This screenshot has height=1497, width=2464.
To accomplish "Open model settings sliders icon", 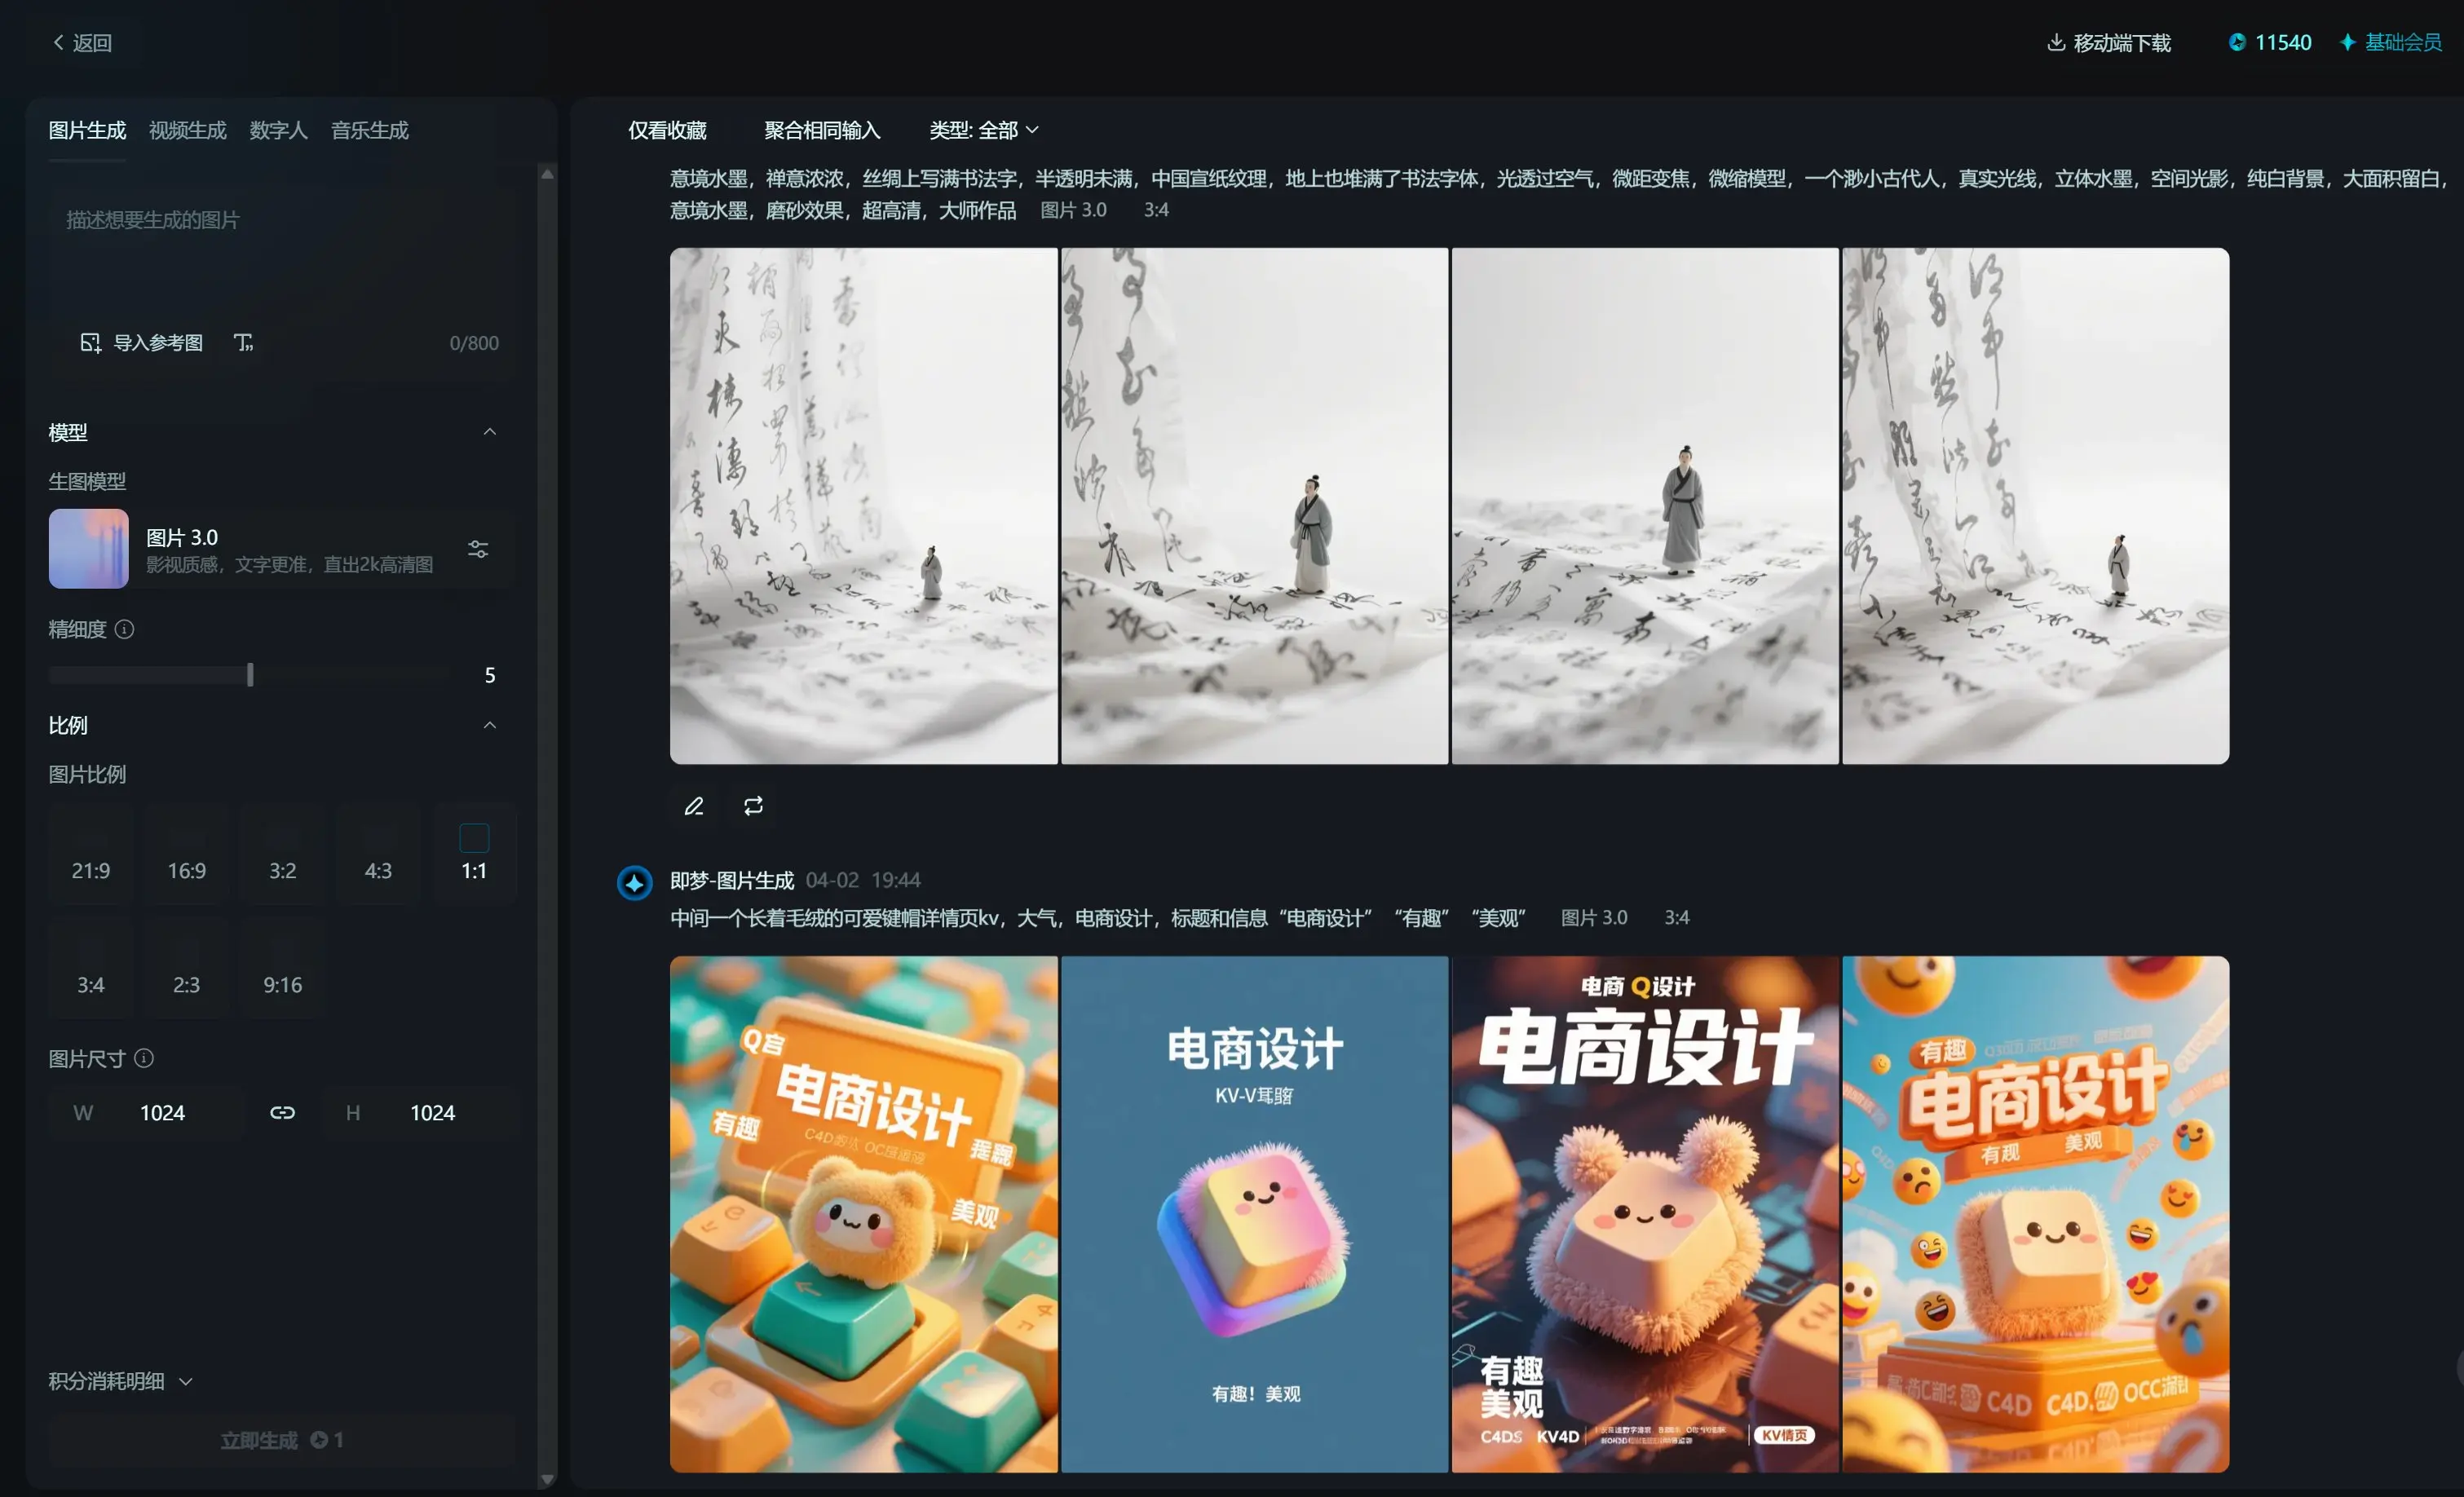I will coord(478,549).
